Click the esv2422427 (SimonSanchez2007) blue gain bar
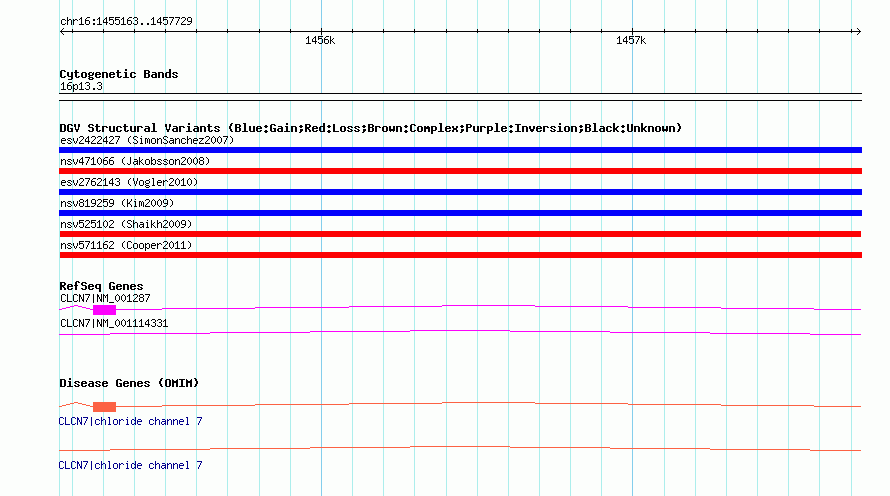 click(460, 150)
